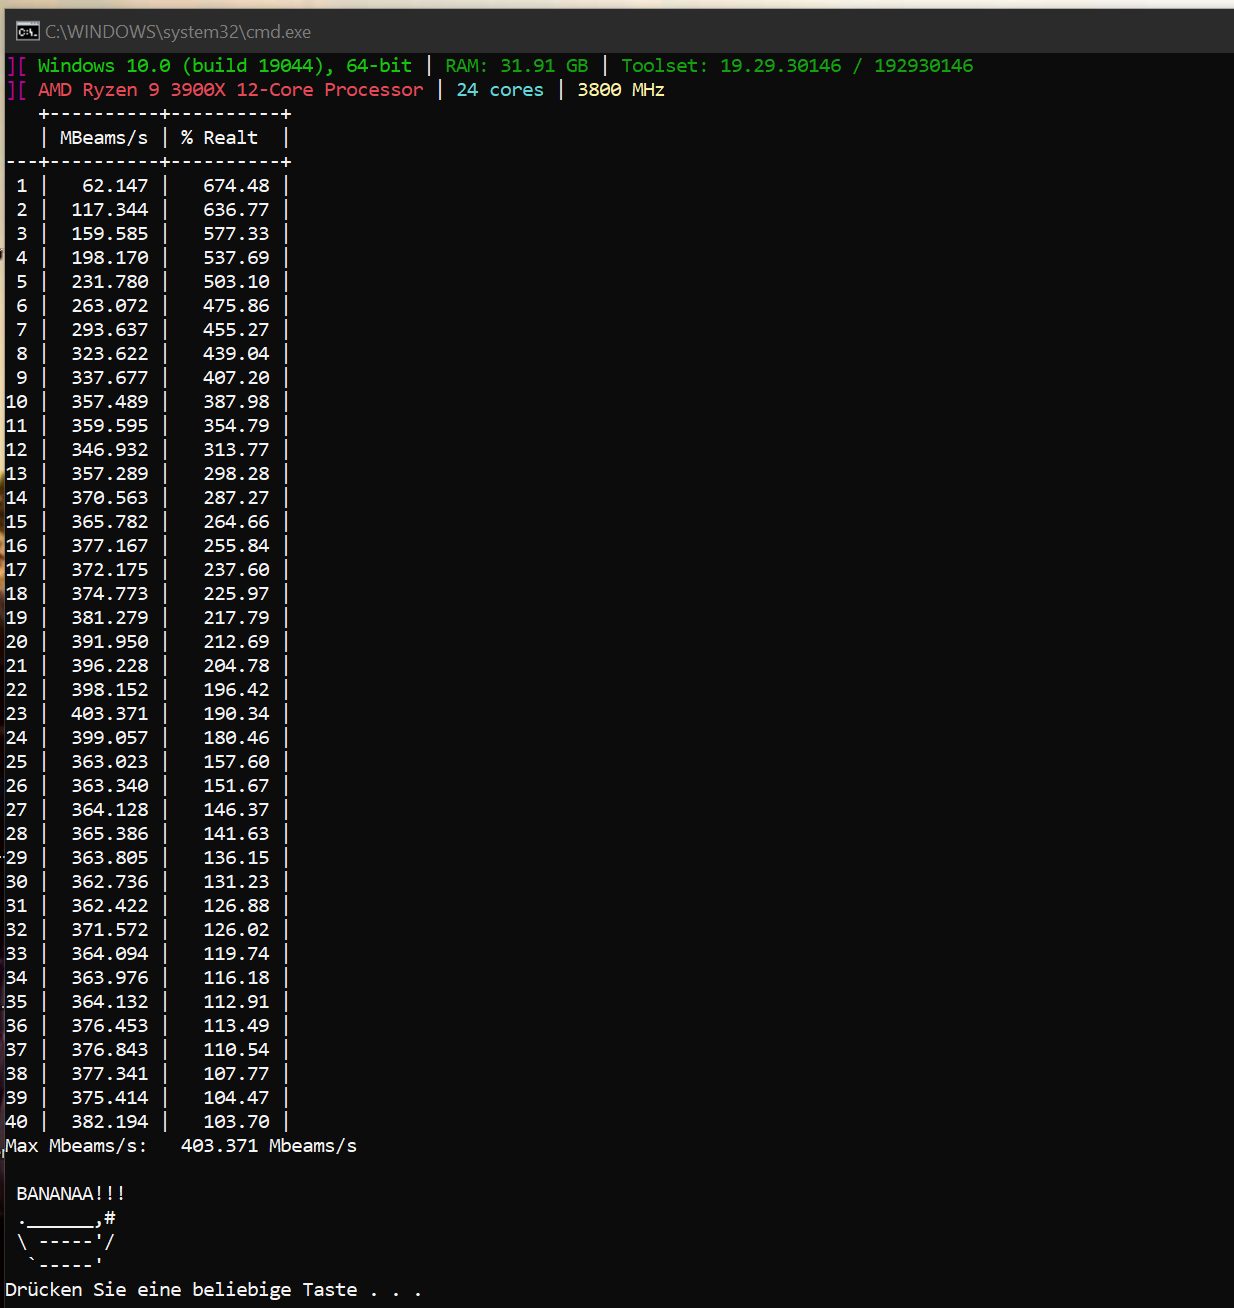Click value 371.572 in row 32
Viewport: 1234px width, 1308px height.
pos(110,930)
